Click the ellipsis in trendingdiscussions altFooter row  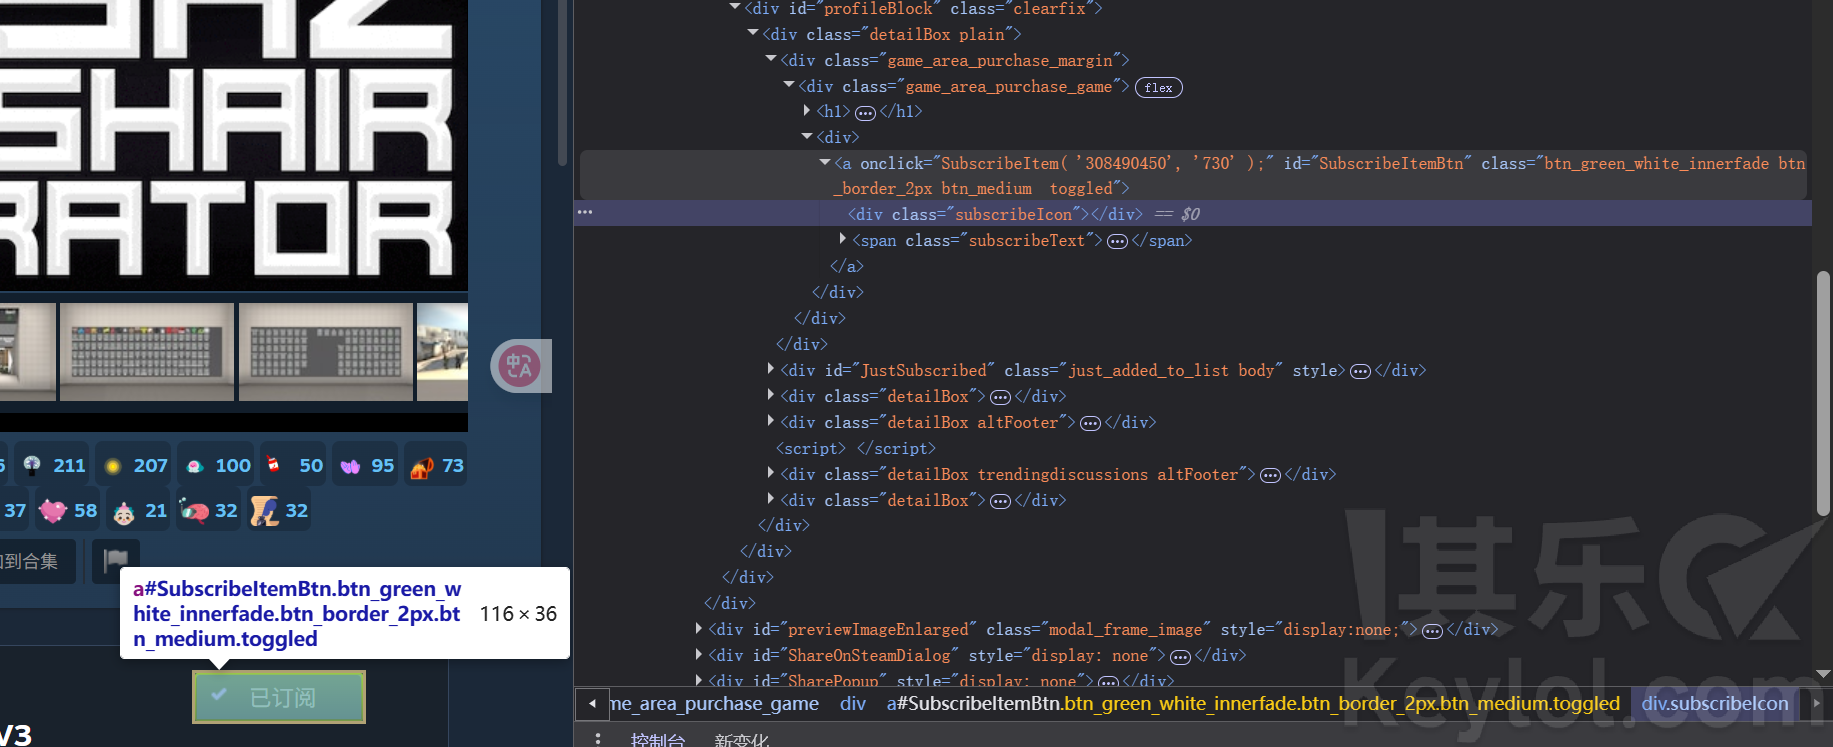pyautogui.click(x=1270, y=475)
